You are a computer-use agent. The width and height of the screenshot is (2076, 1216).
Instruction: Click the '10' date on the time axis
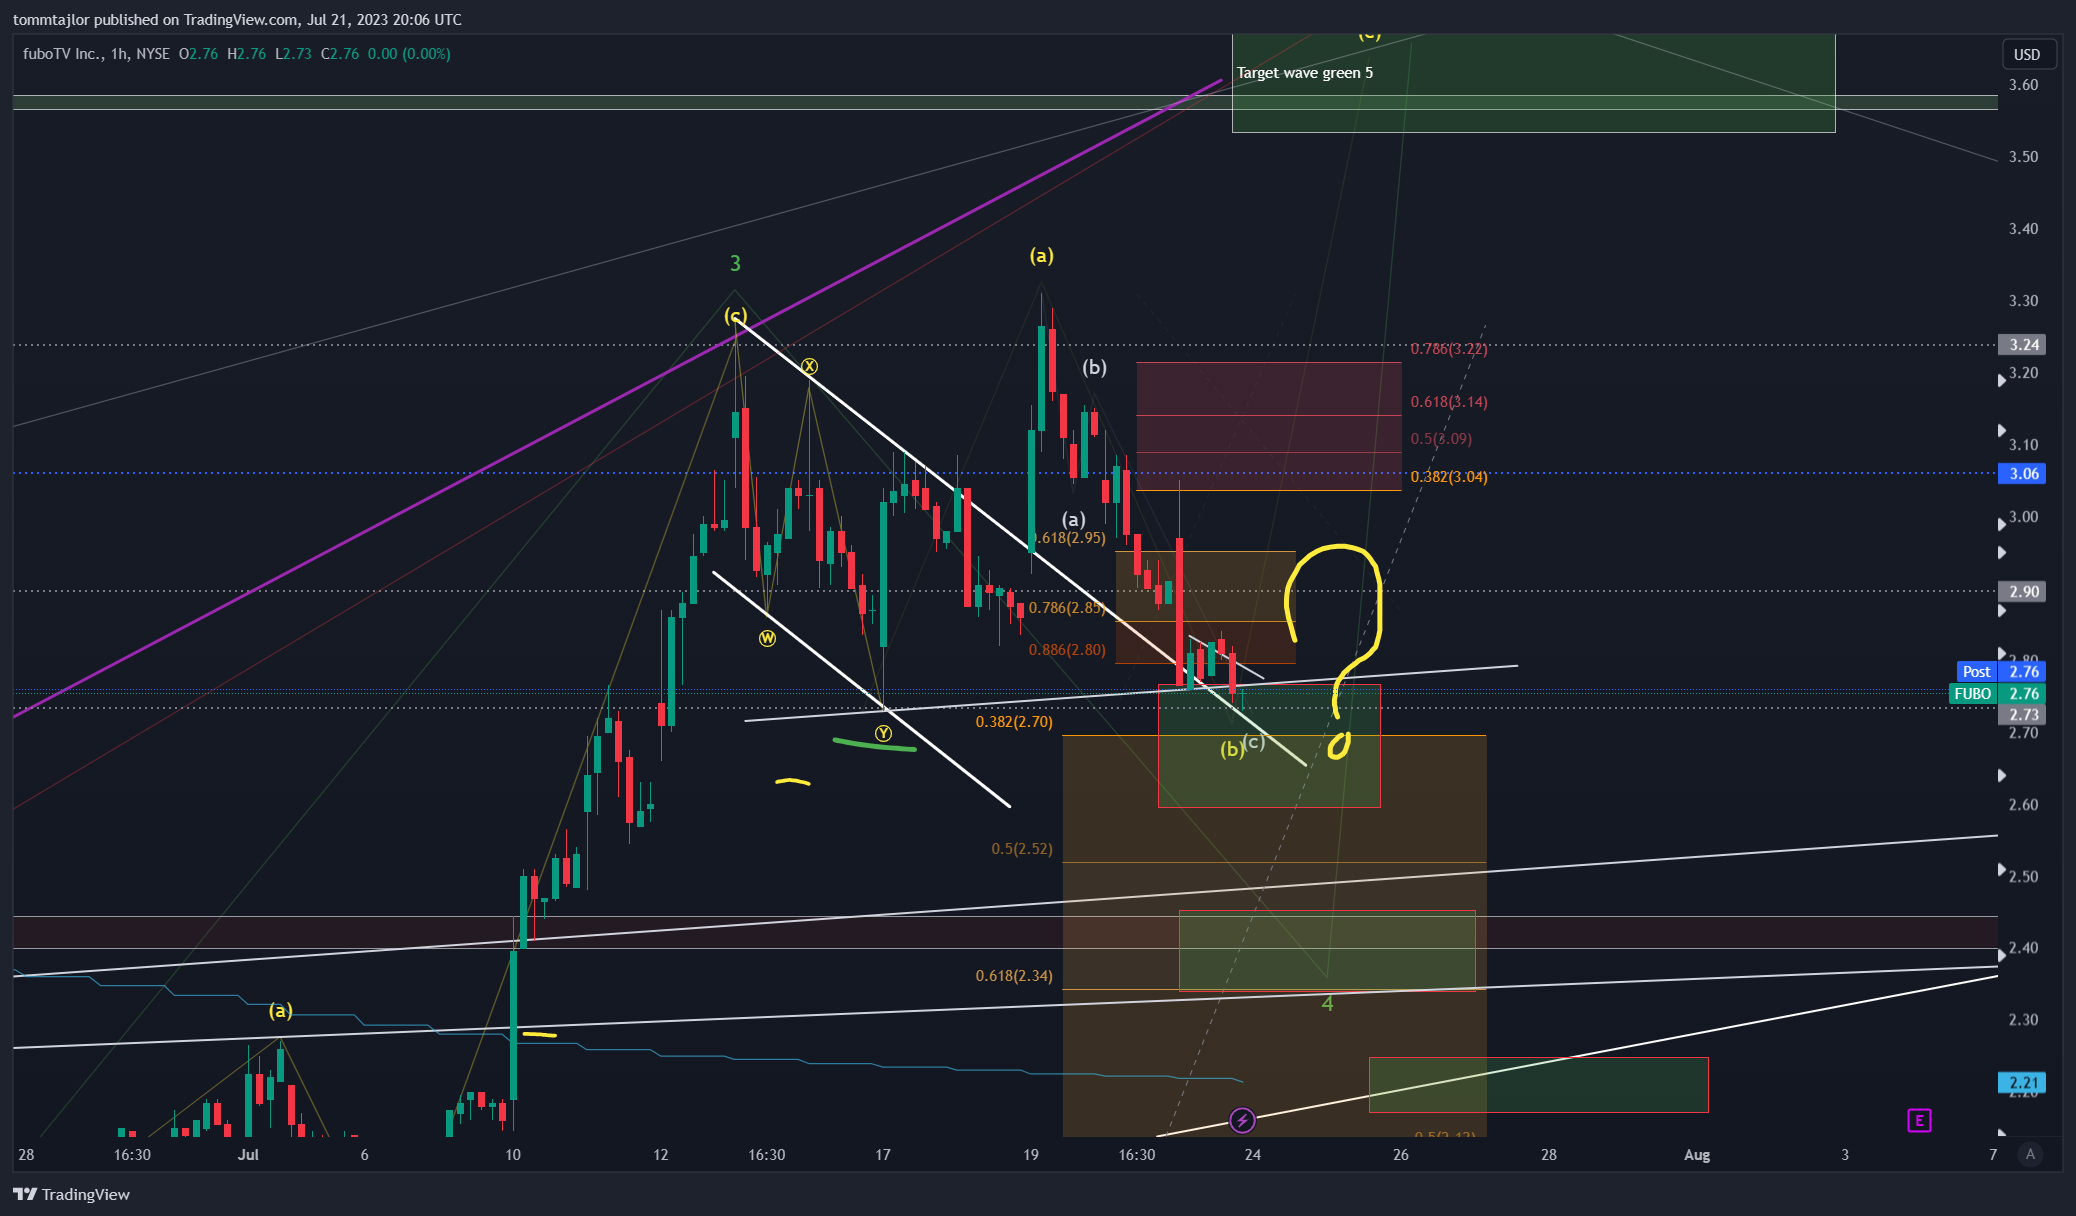click(x=512, y=1155)
